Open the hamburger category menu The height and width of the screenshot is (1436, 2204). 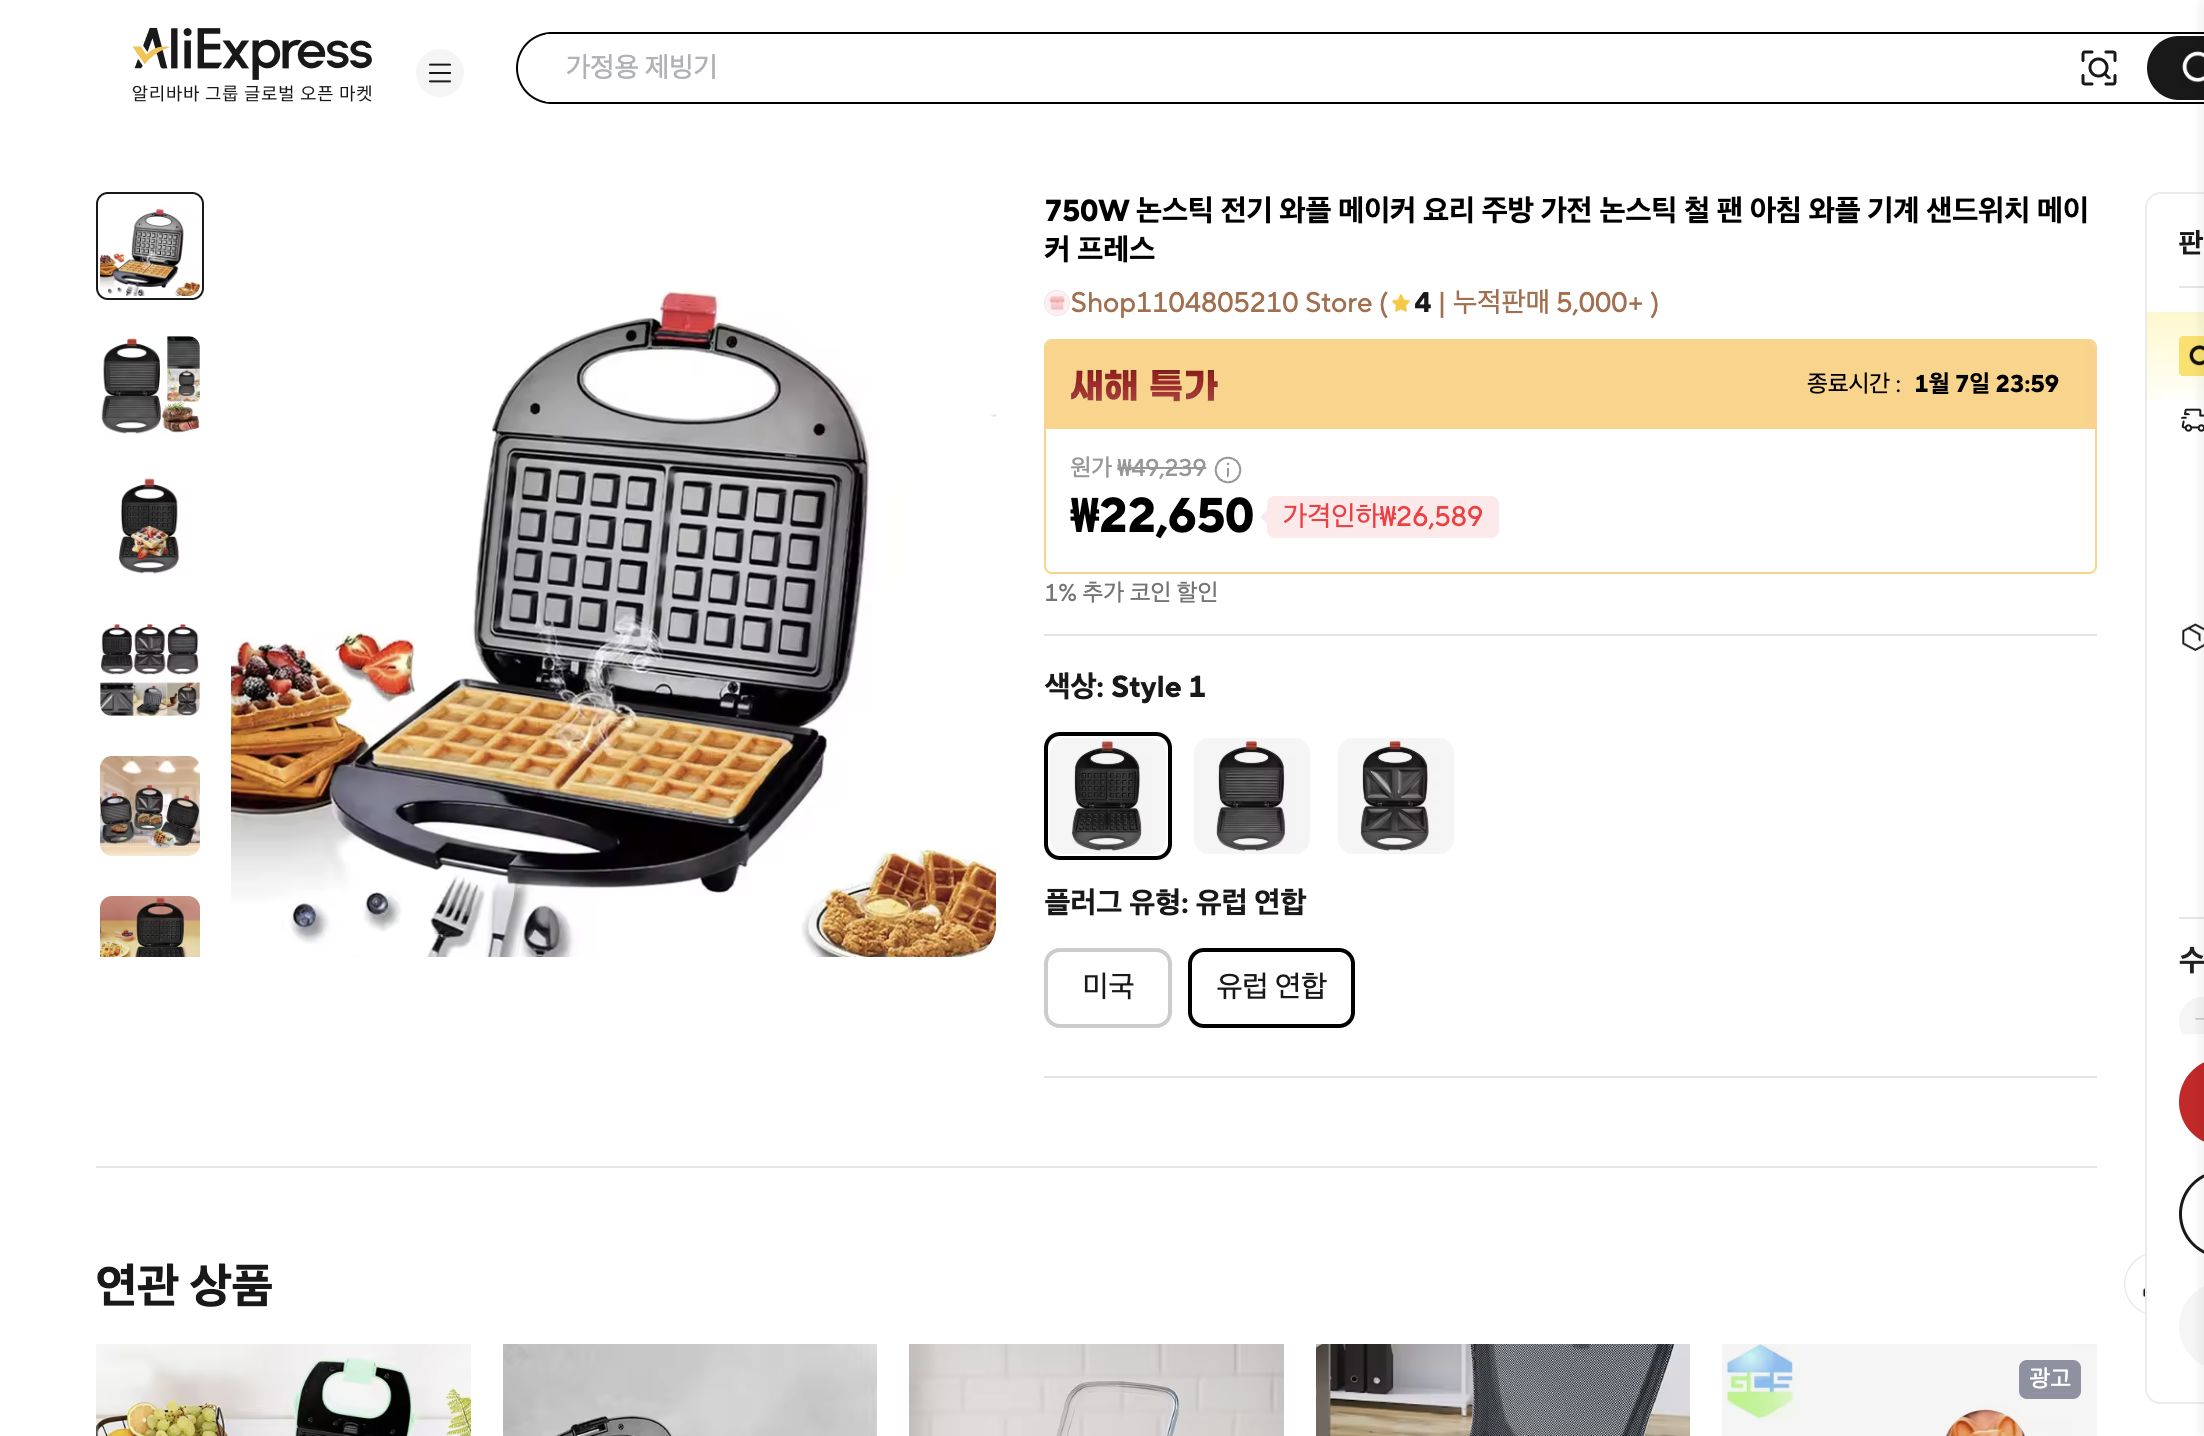pyautogui.click(x=440, y=73)
